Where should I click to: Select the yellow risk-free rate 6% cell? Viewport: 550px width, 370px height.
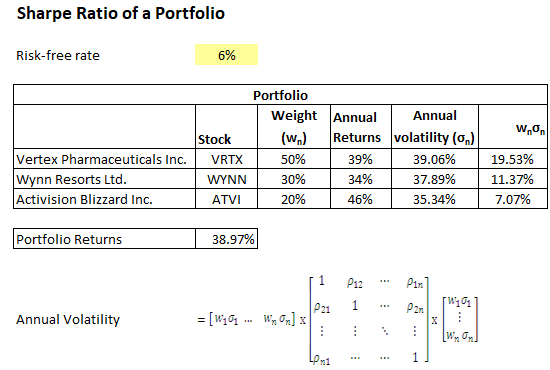(226, 55)
